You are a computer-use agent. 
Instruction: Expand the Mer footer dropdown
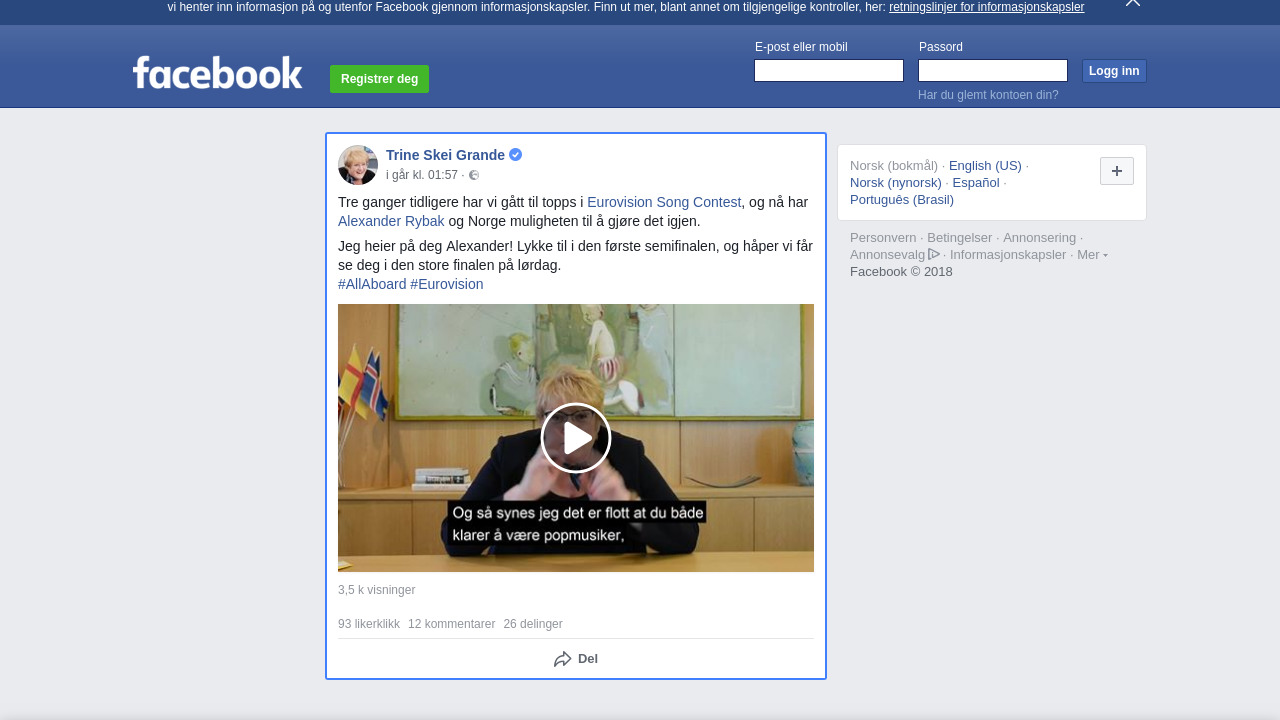1092,255
